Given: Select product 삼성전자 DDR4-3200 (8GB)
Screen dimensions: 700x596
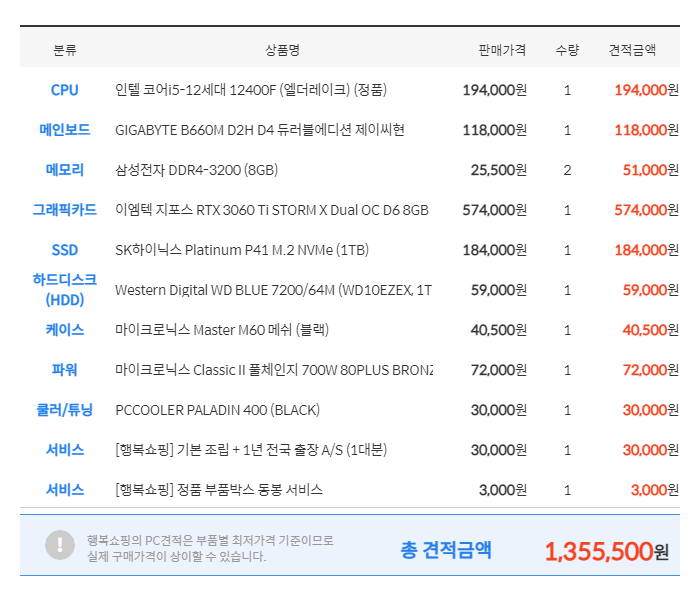Looking at the screenshot, I should click(196, 170).
